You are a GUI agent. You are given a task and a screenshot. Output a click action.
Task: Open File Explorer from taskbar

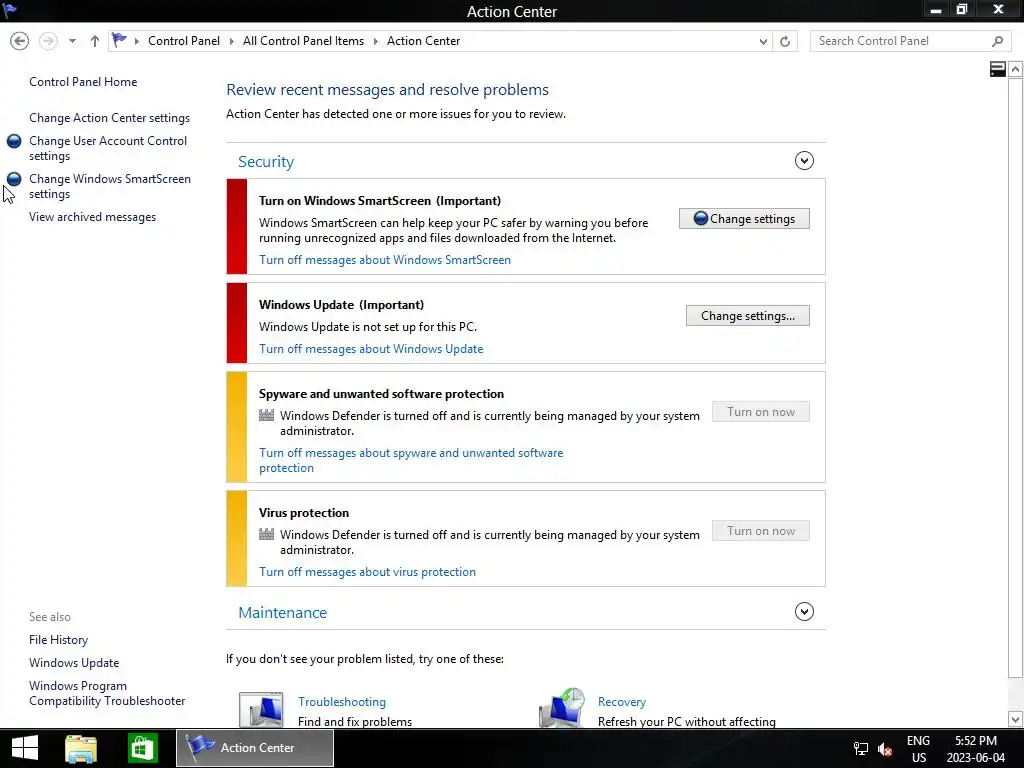tap(81, 748)
